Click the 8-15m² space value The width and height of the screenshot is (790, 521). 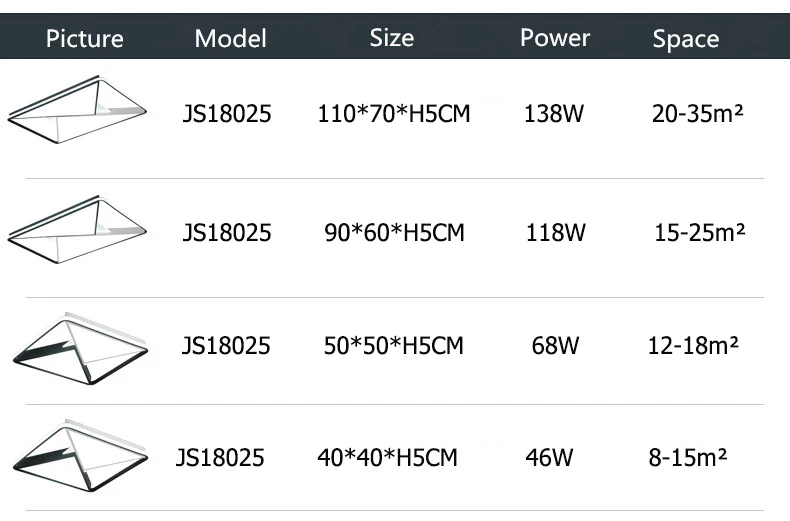[x=687, y=458]
